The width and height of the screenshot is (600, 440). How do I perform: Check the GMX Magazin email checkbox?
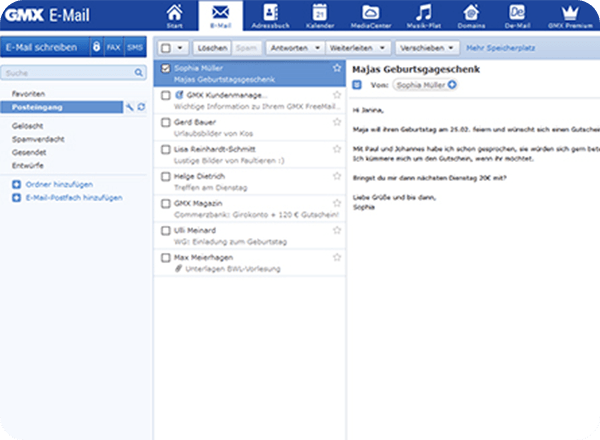coord(166,204)
